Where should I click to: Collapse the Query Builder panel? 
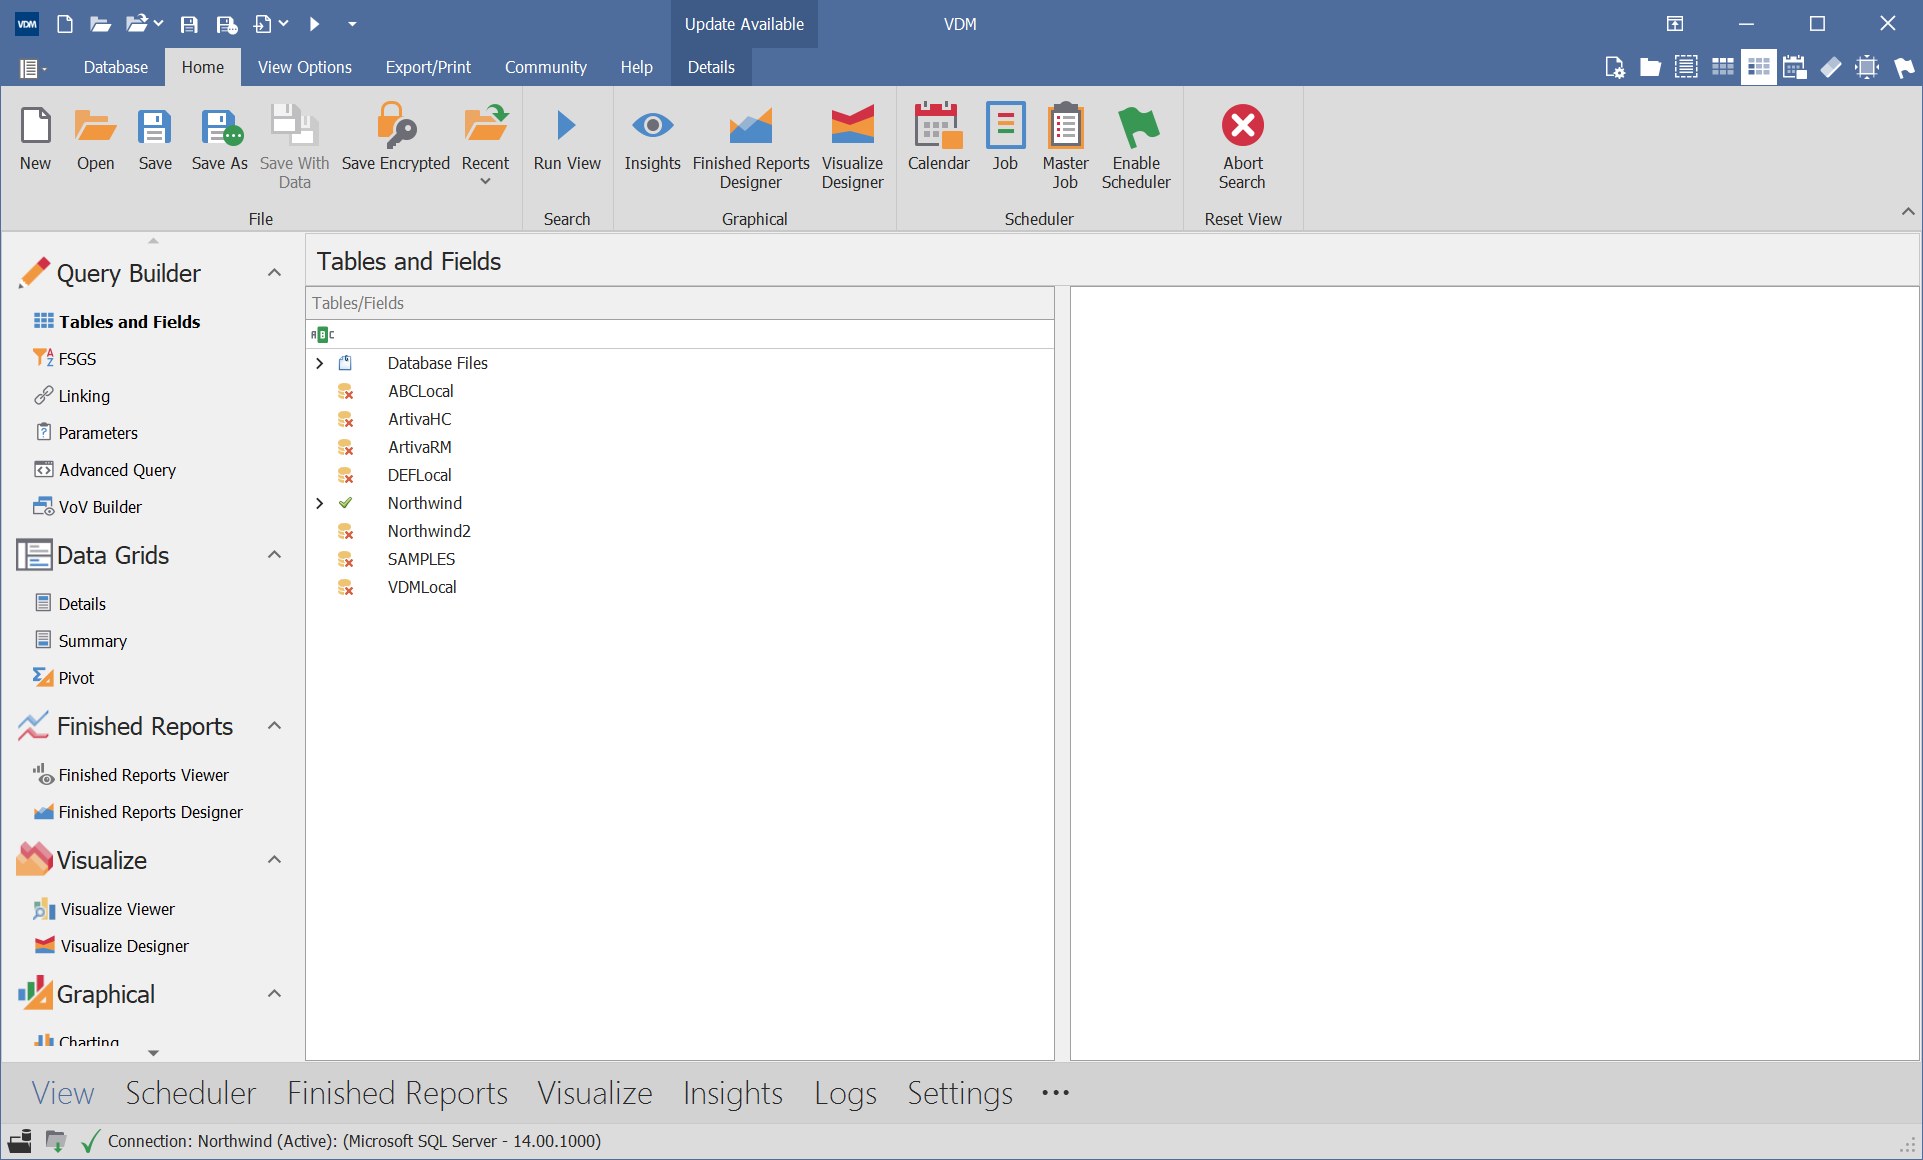click(273, 273)
